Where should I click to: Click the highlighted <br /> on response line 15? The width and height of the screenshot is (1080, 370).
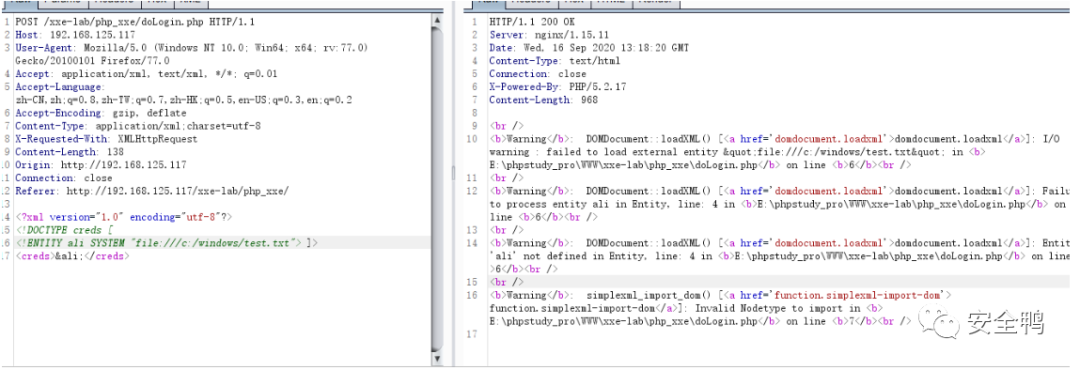[506, 282]
